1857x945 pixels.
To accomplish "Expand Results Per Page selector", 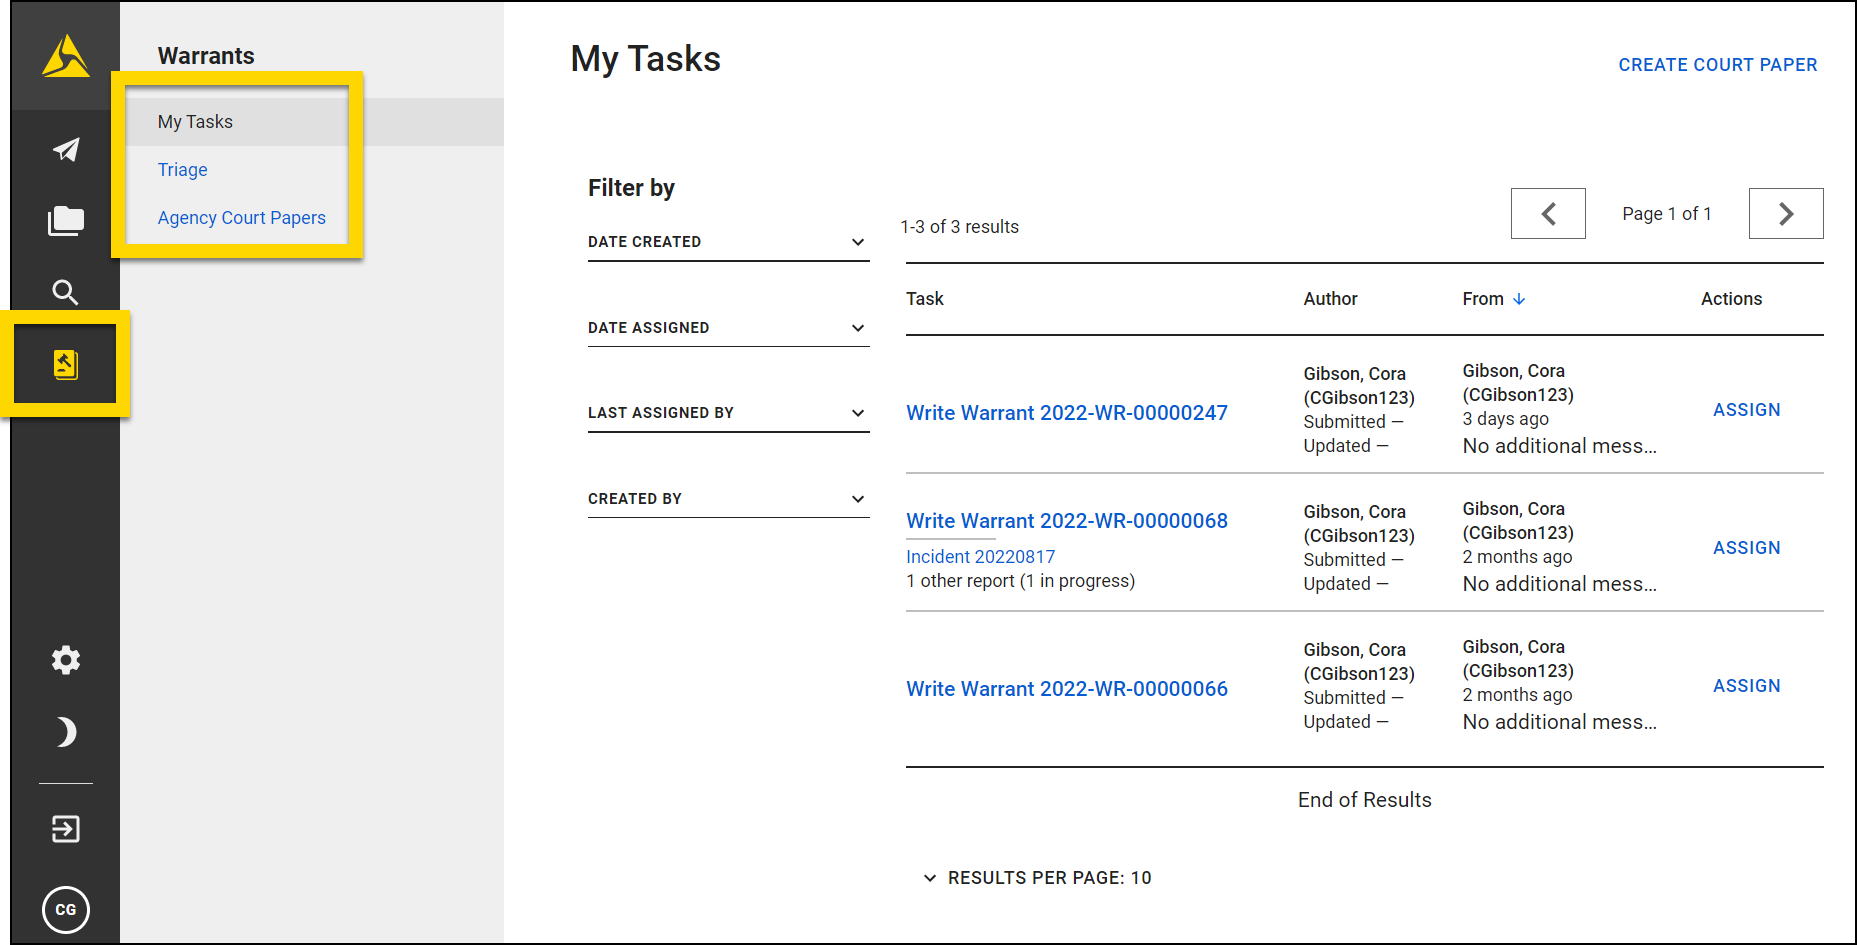I will [1037, 878].
